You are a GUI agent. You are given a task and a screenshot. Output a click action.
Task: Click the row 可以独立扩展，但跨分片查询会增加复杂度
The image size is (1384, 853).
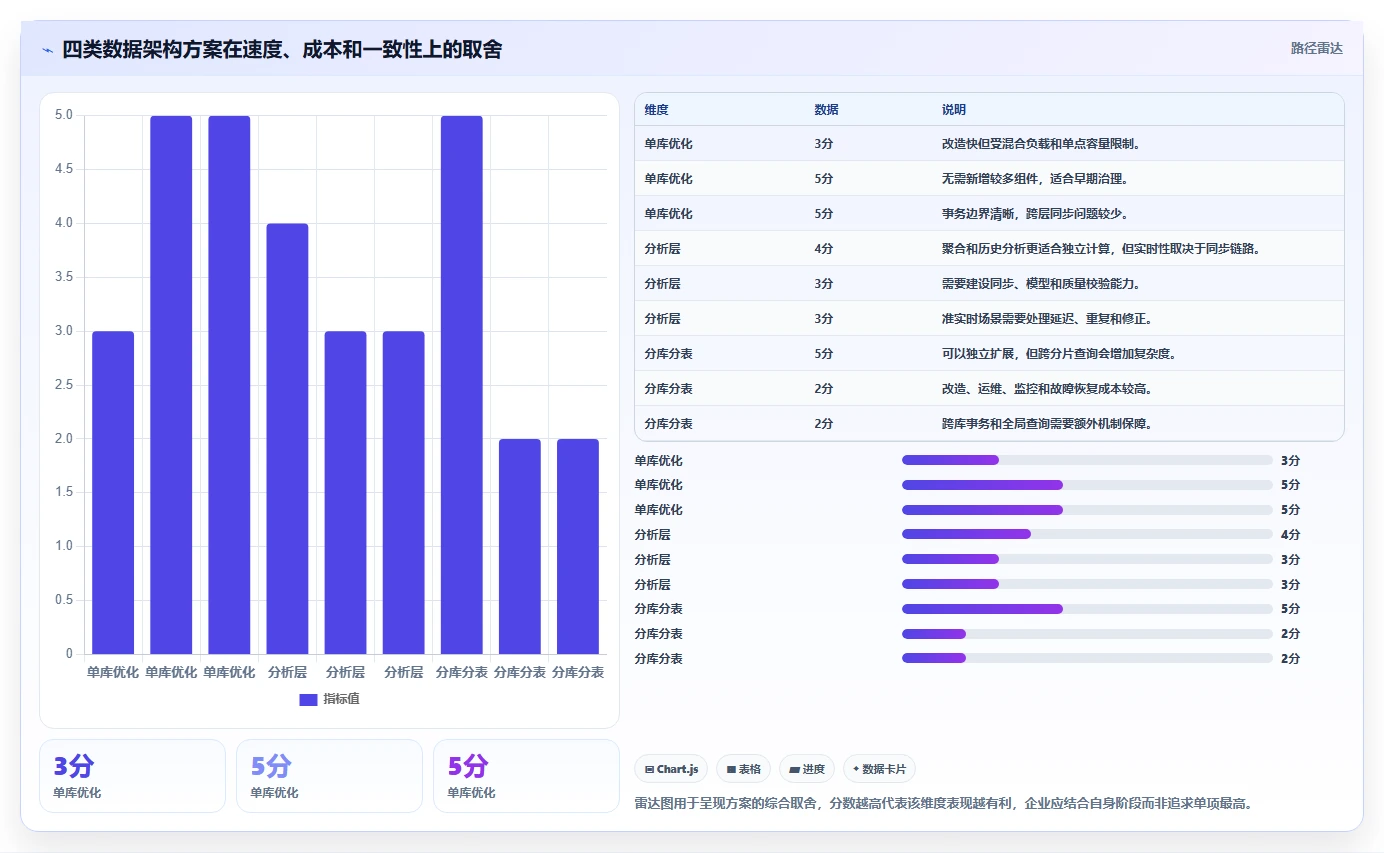(x=989, y=354)
